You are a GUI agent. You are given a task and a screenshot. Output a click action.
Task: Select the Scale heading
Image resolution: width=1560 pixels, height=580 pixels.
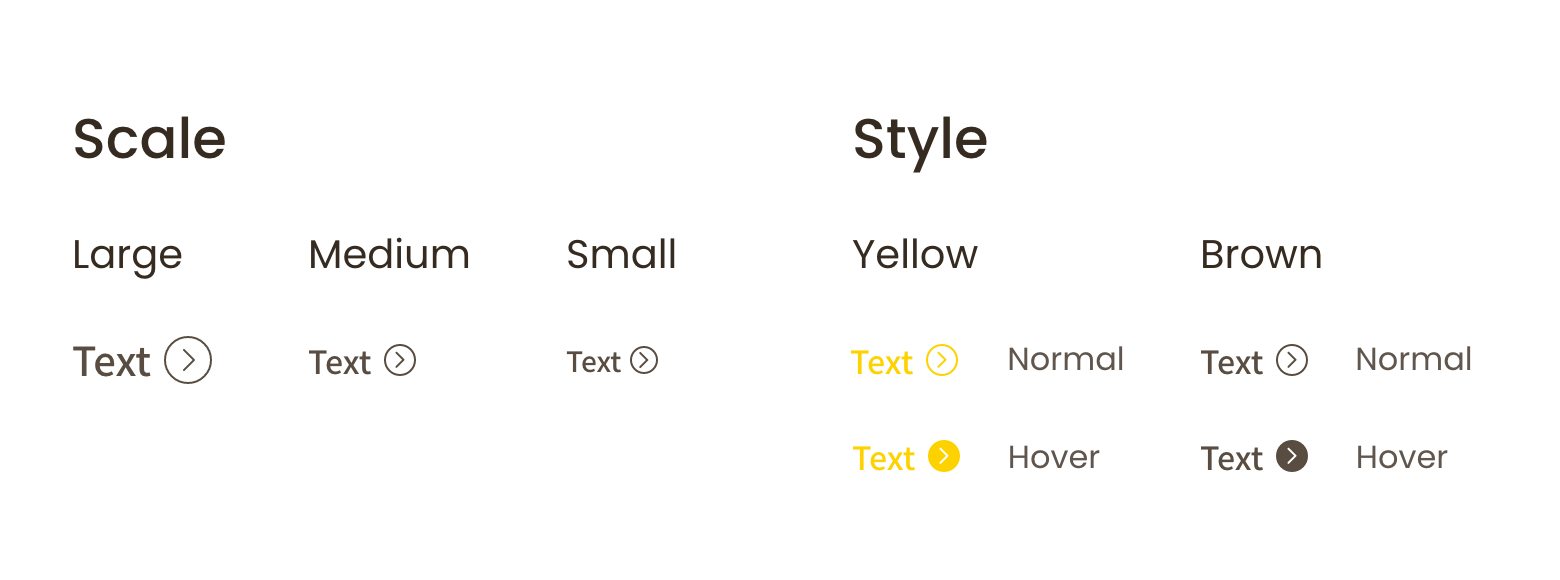coord(150,138)
